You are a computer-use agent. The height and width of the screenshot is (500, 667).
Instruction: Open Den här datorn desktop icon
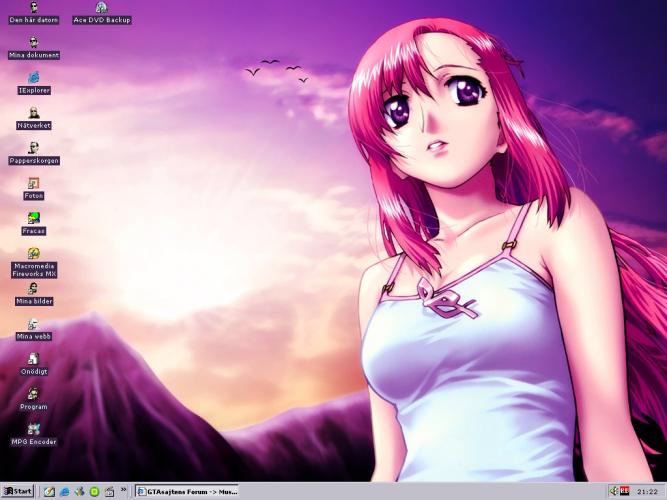(33, 9)
